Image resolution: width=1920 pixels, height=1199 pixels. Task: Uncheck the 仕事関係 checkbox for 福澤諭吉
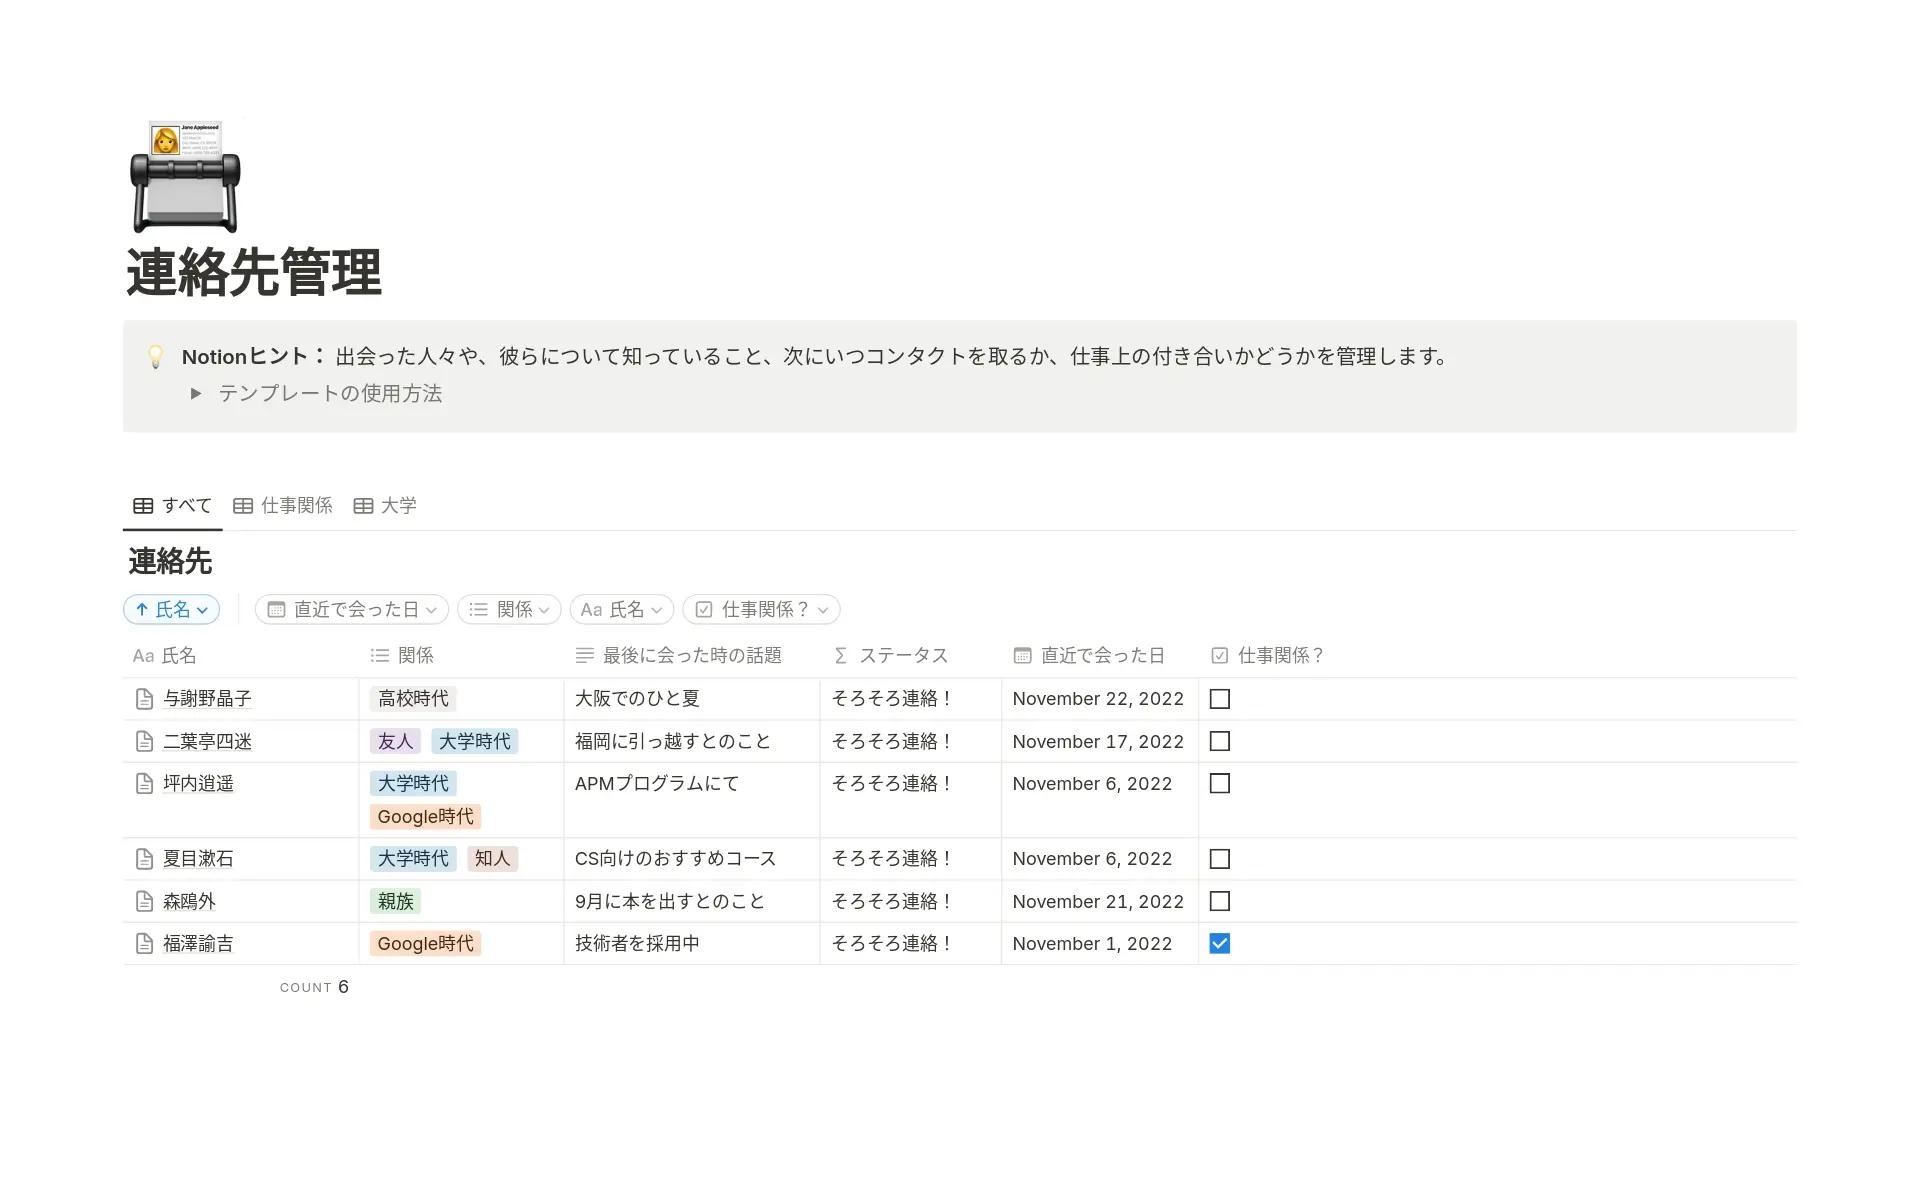[1219, 943]
